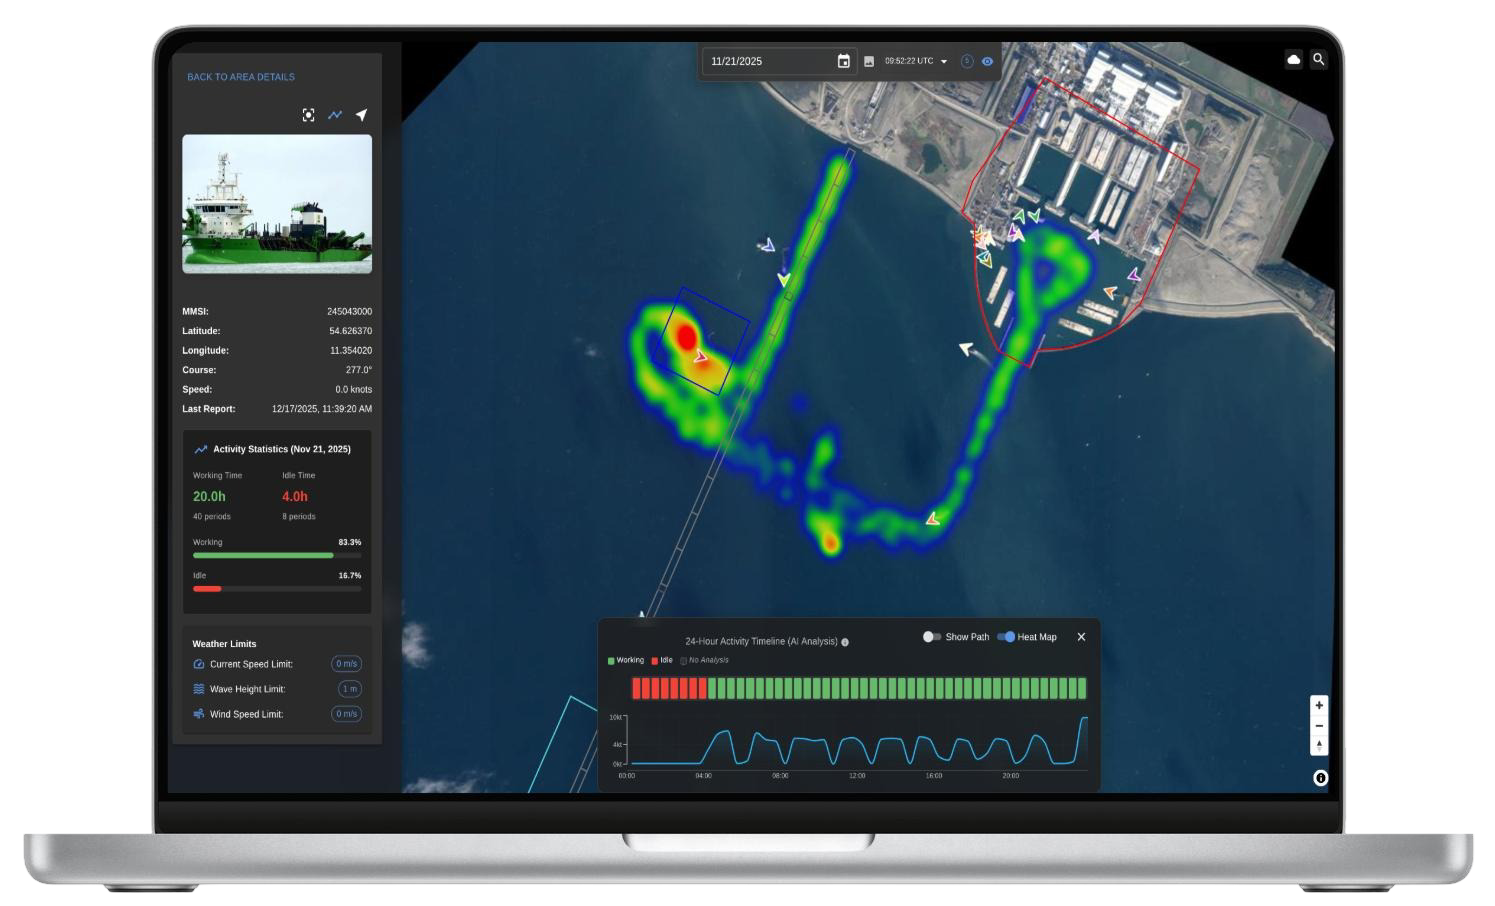Click the navigation arrow icon in sidebar
Viewport: 1495px width, 906px height.
pos(362,115)
